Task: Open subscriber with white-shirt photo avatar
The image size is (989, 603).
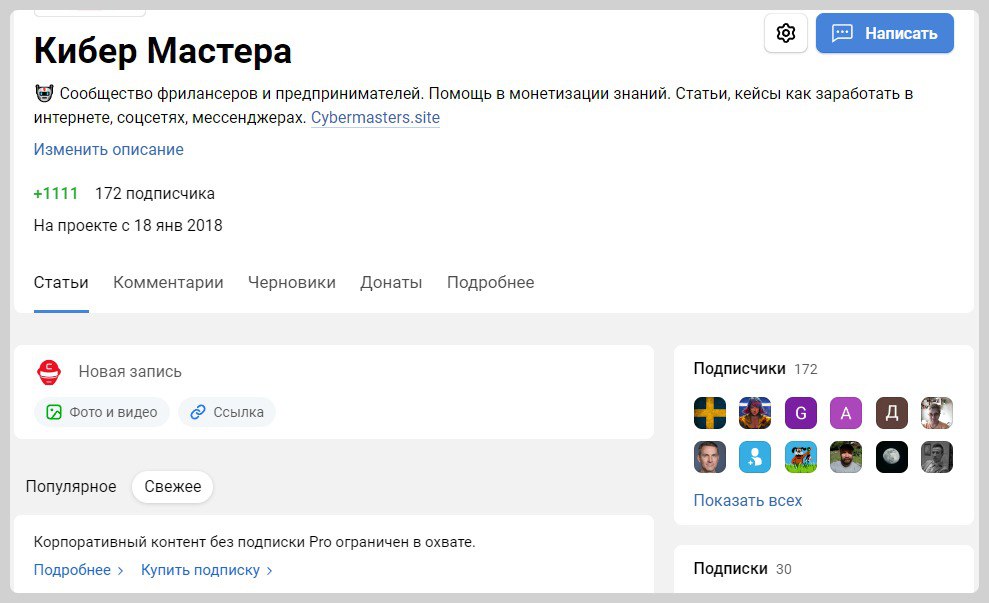Action: coord(937,413)
